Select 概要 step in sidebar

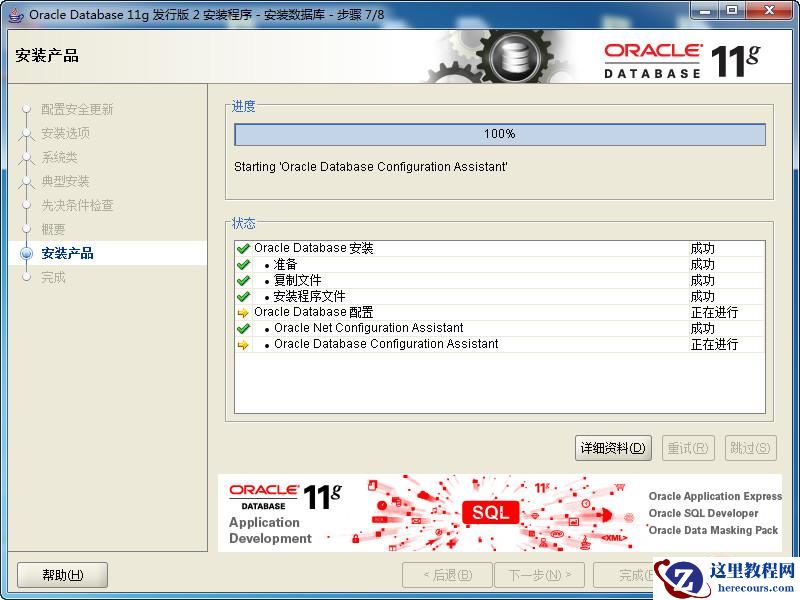(x=53, y=229)
